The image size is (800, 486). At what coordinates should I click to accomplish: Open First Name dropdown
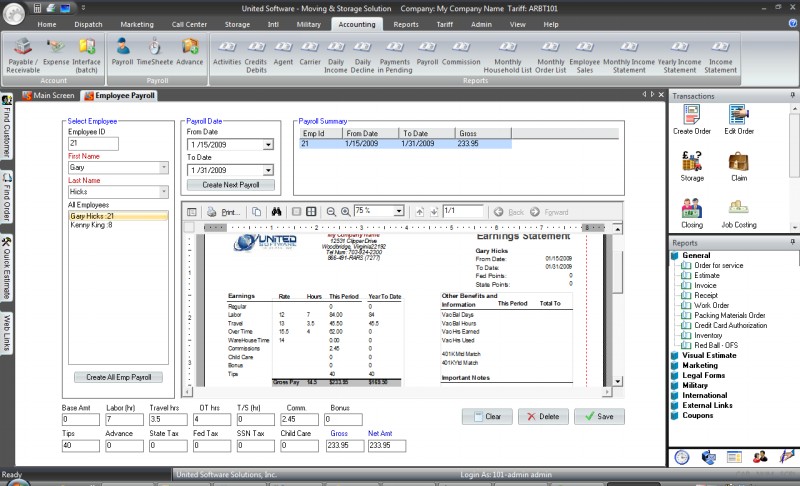(163, 167)
